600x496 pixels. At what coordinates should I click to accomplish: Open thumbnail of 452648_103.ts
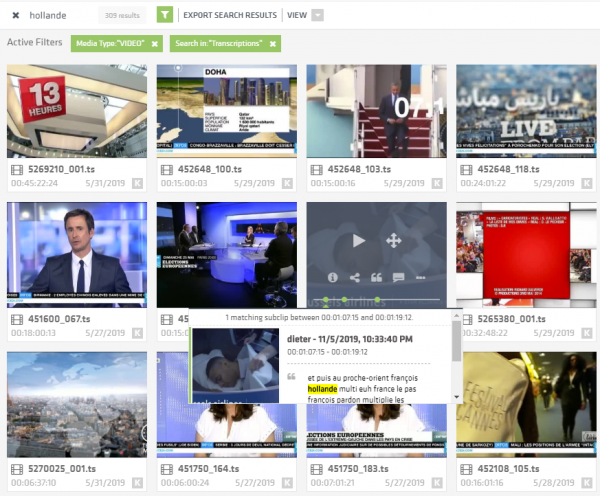377,111
